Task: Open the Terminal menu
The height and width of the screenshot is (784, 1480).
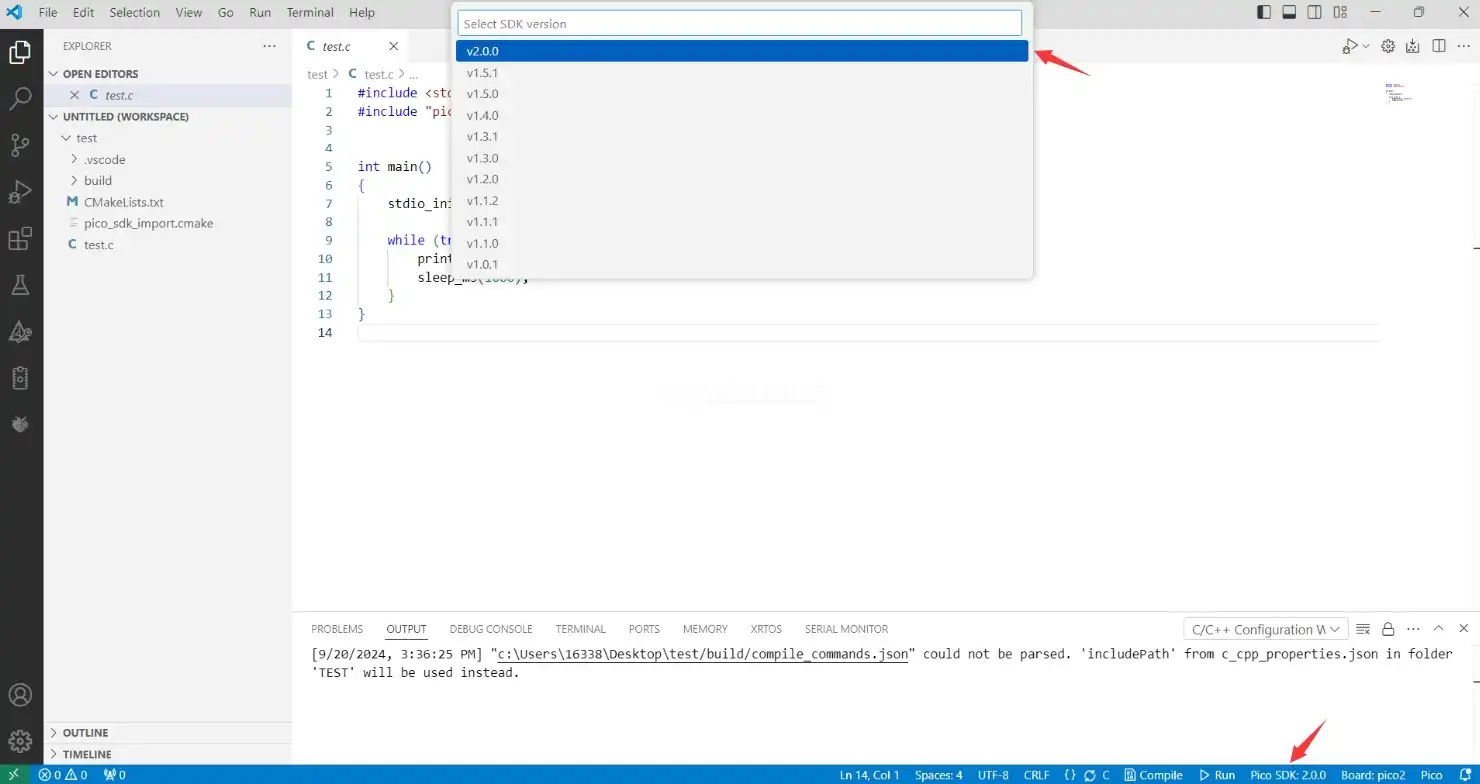Action: 310,13
